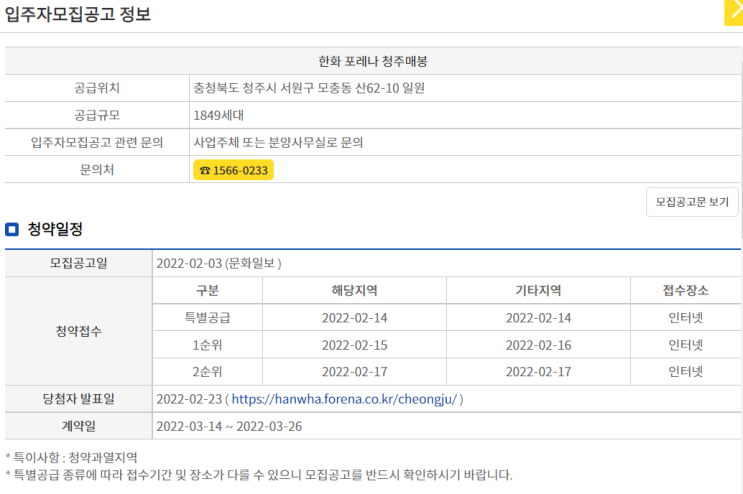
Task: Click 기타지역 date for 특별공급
Action: (538, 318)
